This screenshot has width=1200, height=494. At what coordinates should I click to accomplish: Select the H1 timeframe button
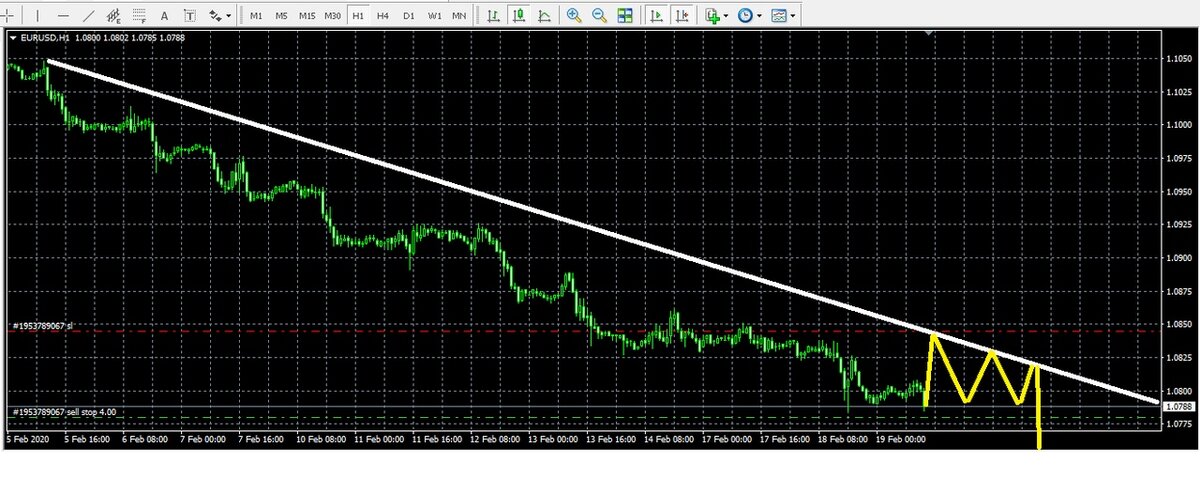tap(358, 16)
